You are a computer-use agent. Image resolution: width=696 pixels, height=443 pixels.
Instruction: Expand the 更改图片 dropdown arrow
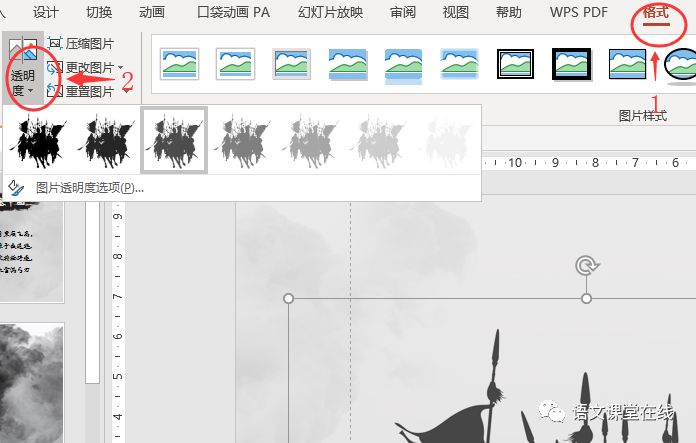pos(121,67)
